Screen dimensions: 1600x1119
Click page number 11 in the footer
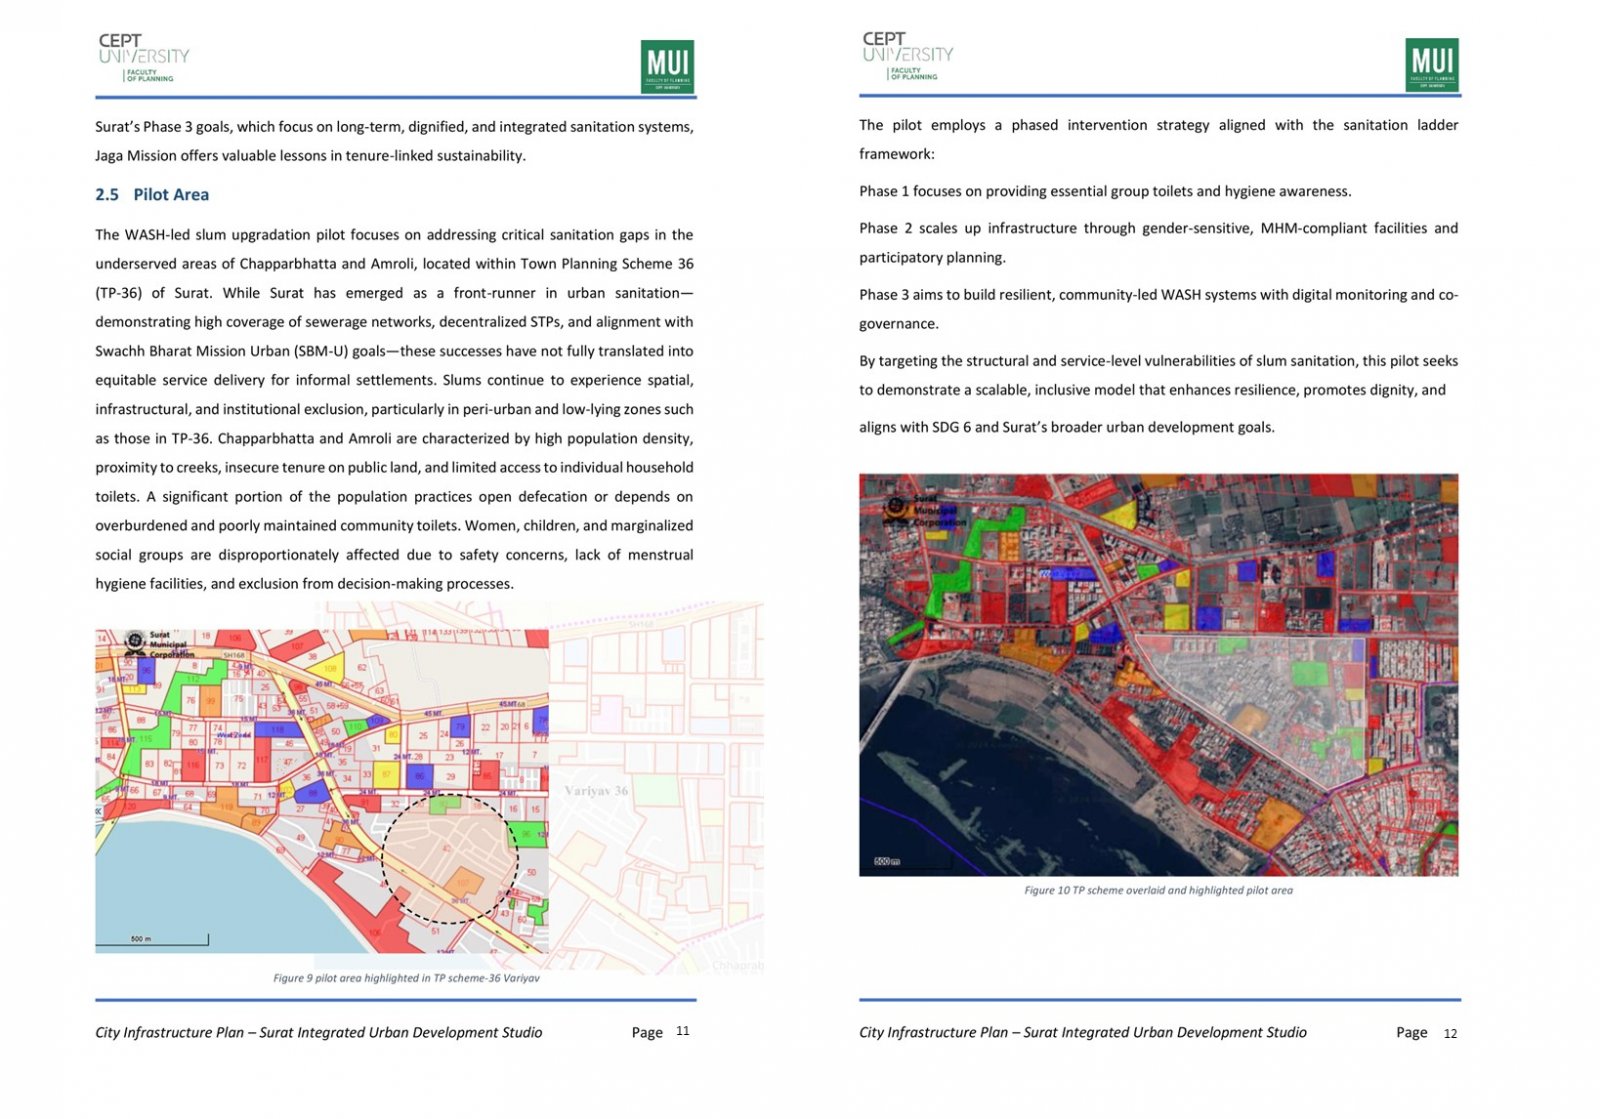pyautogui.click(x=683, y=1031)
